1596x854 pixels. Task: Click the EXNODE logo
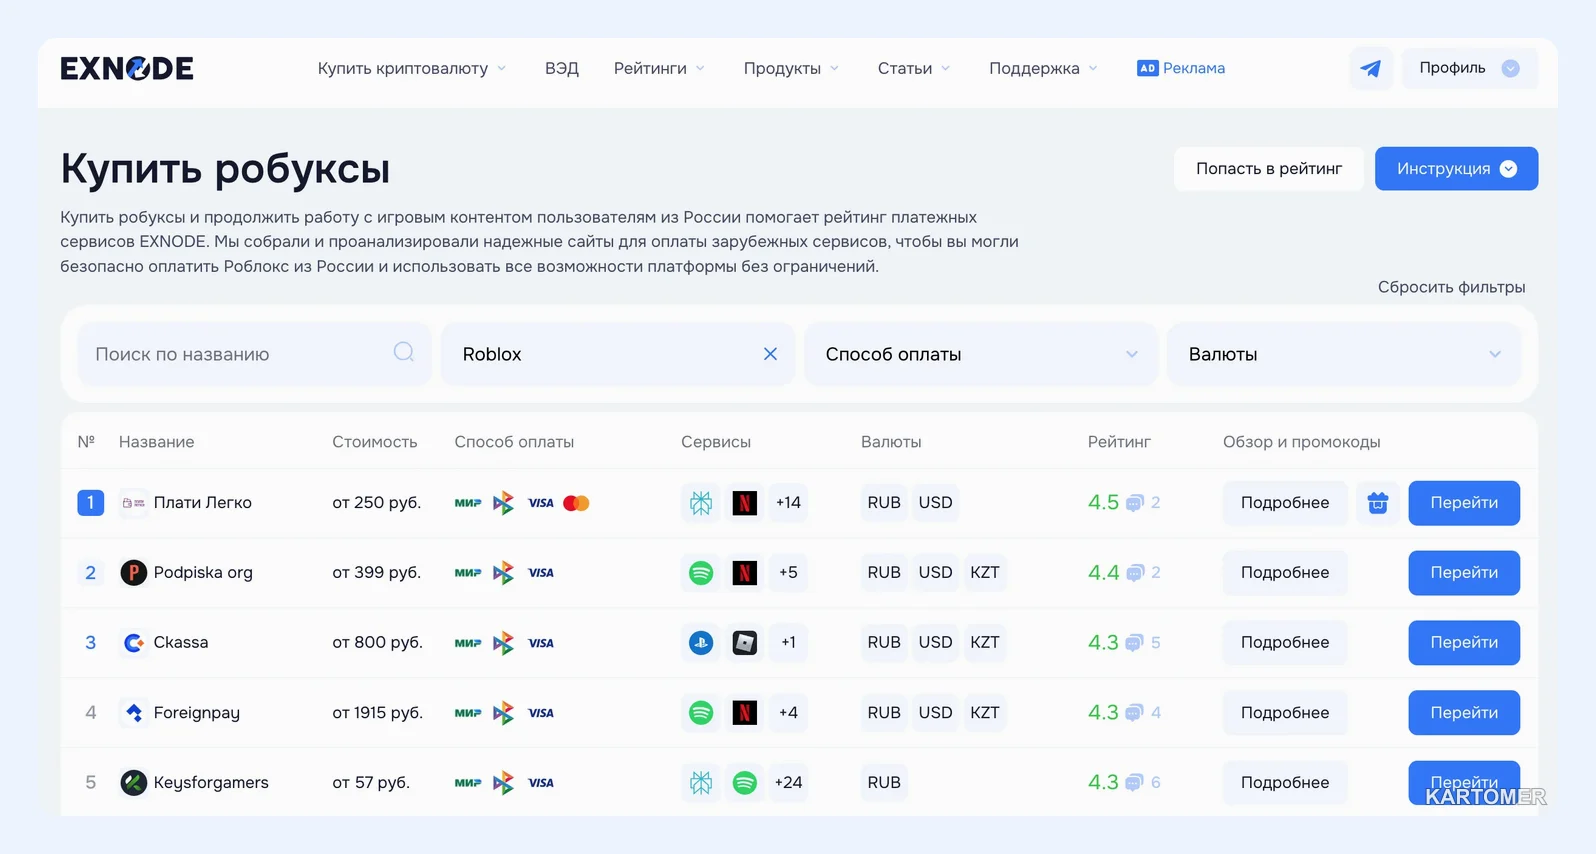click(x=127, y=68)
